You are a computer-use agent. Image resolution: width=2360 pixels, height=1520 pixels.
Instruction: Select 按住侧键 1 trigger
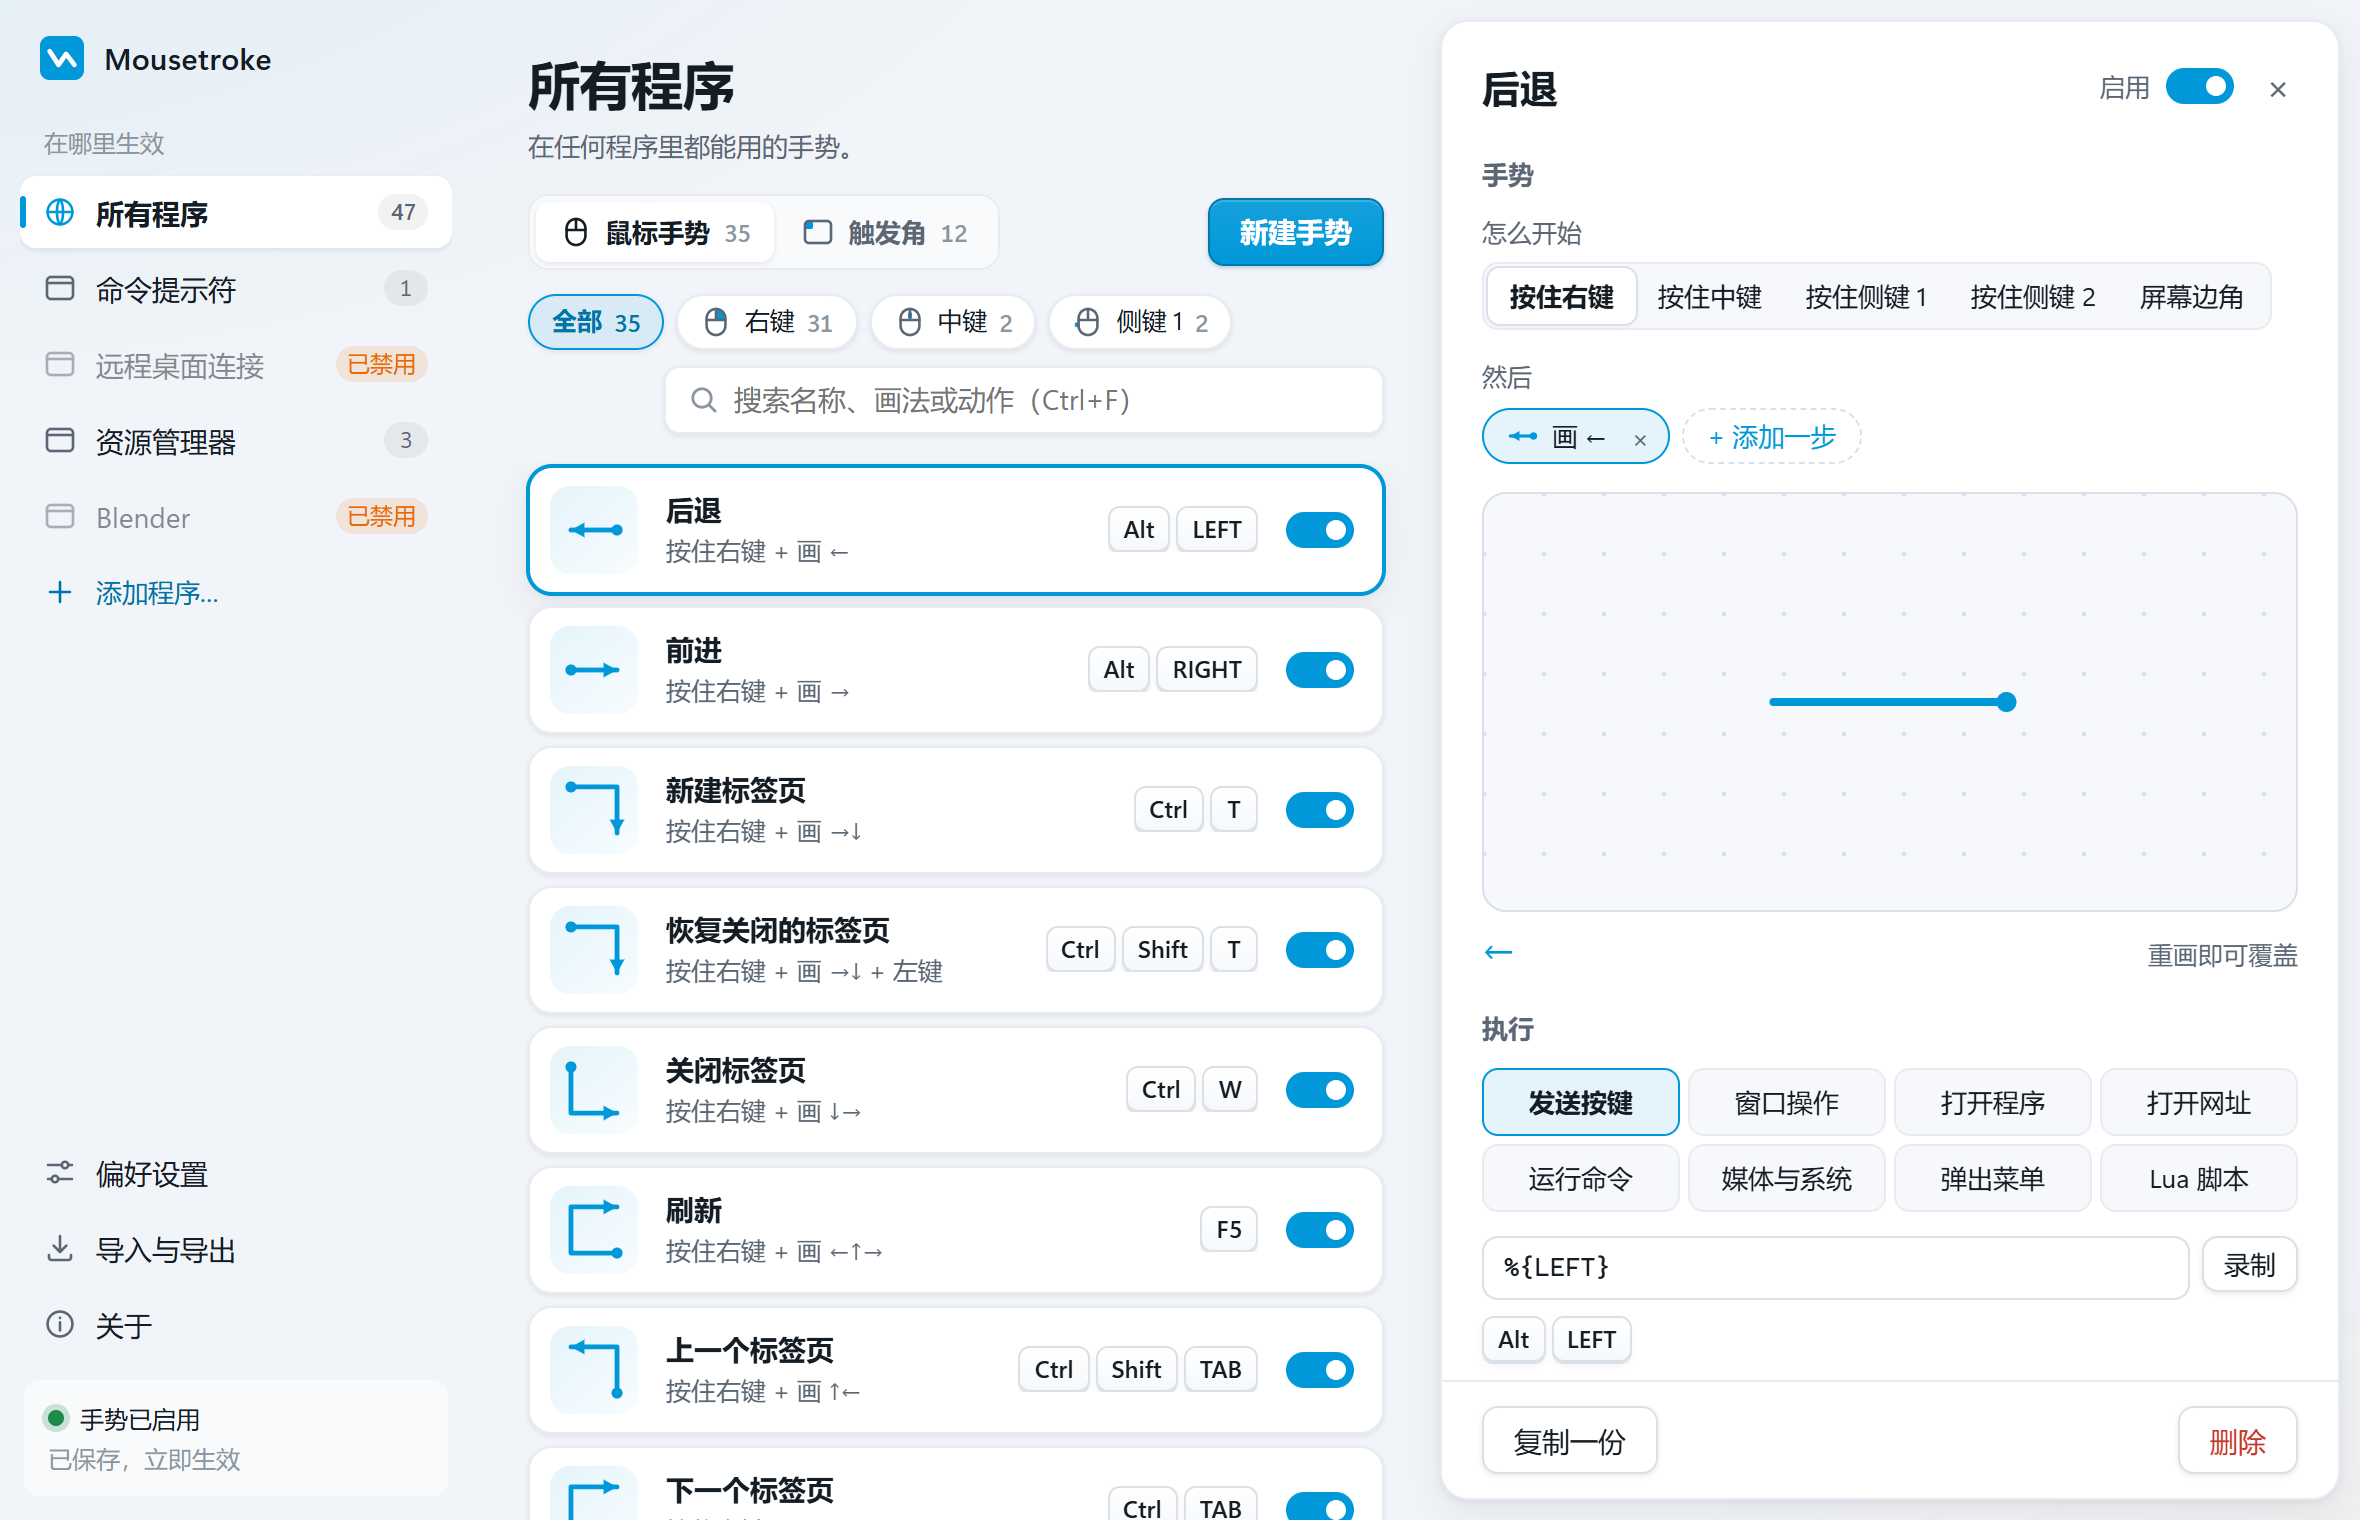(1866, 297)
